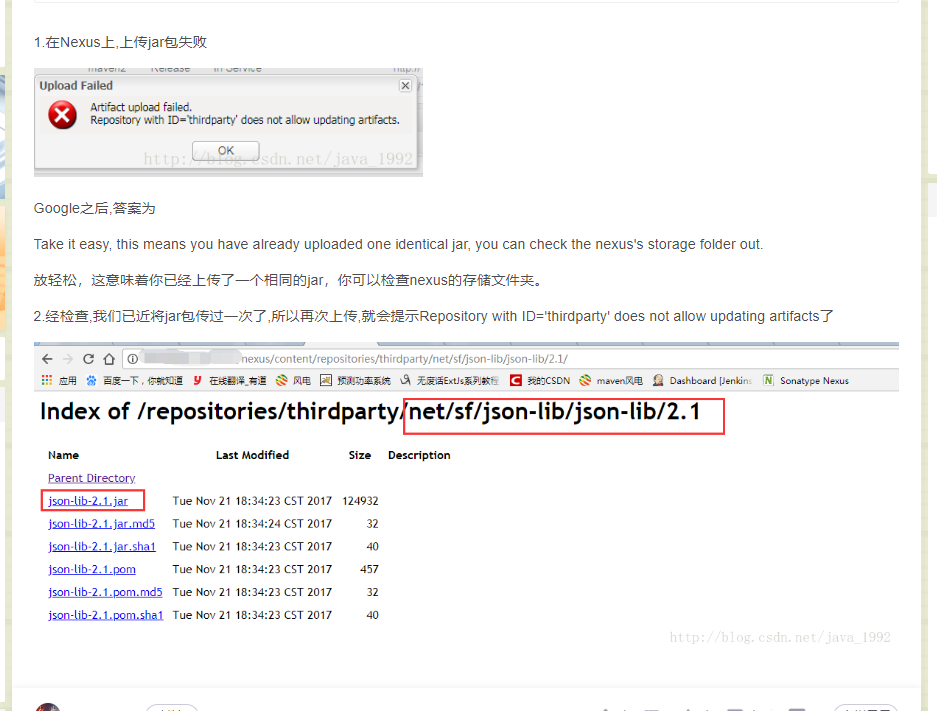
Task: Open the ExtJs tutorial series bookmark
Action: (x=449, y=380)
